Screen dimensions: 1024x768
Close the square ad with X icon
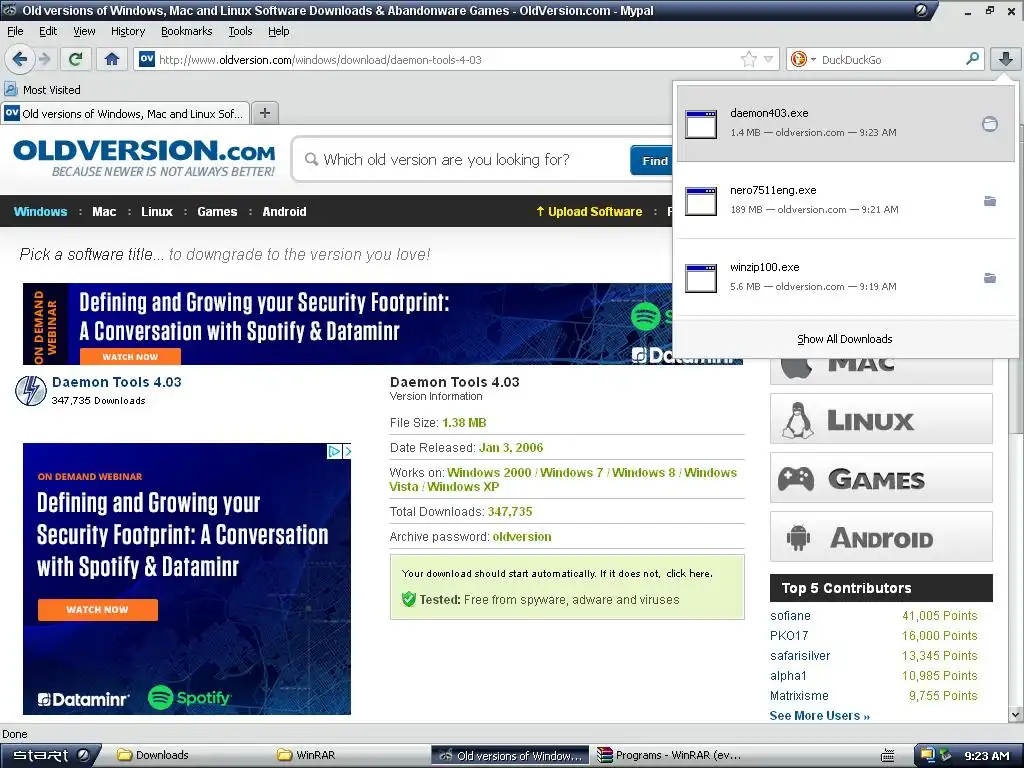pos(347,451)
